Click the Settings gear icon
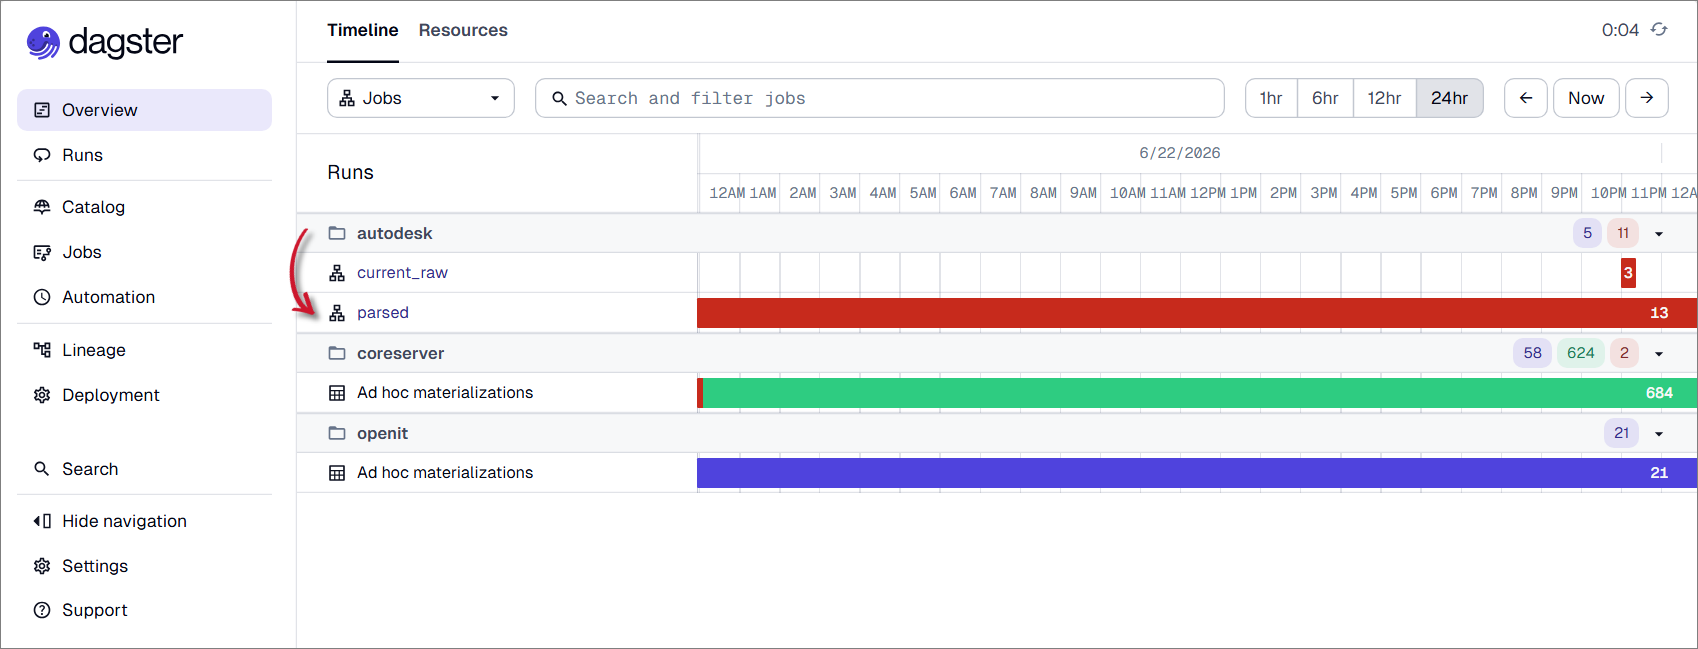Viewport: 1698px width, 649px height. (x=42, y=566)
